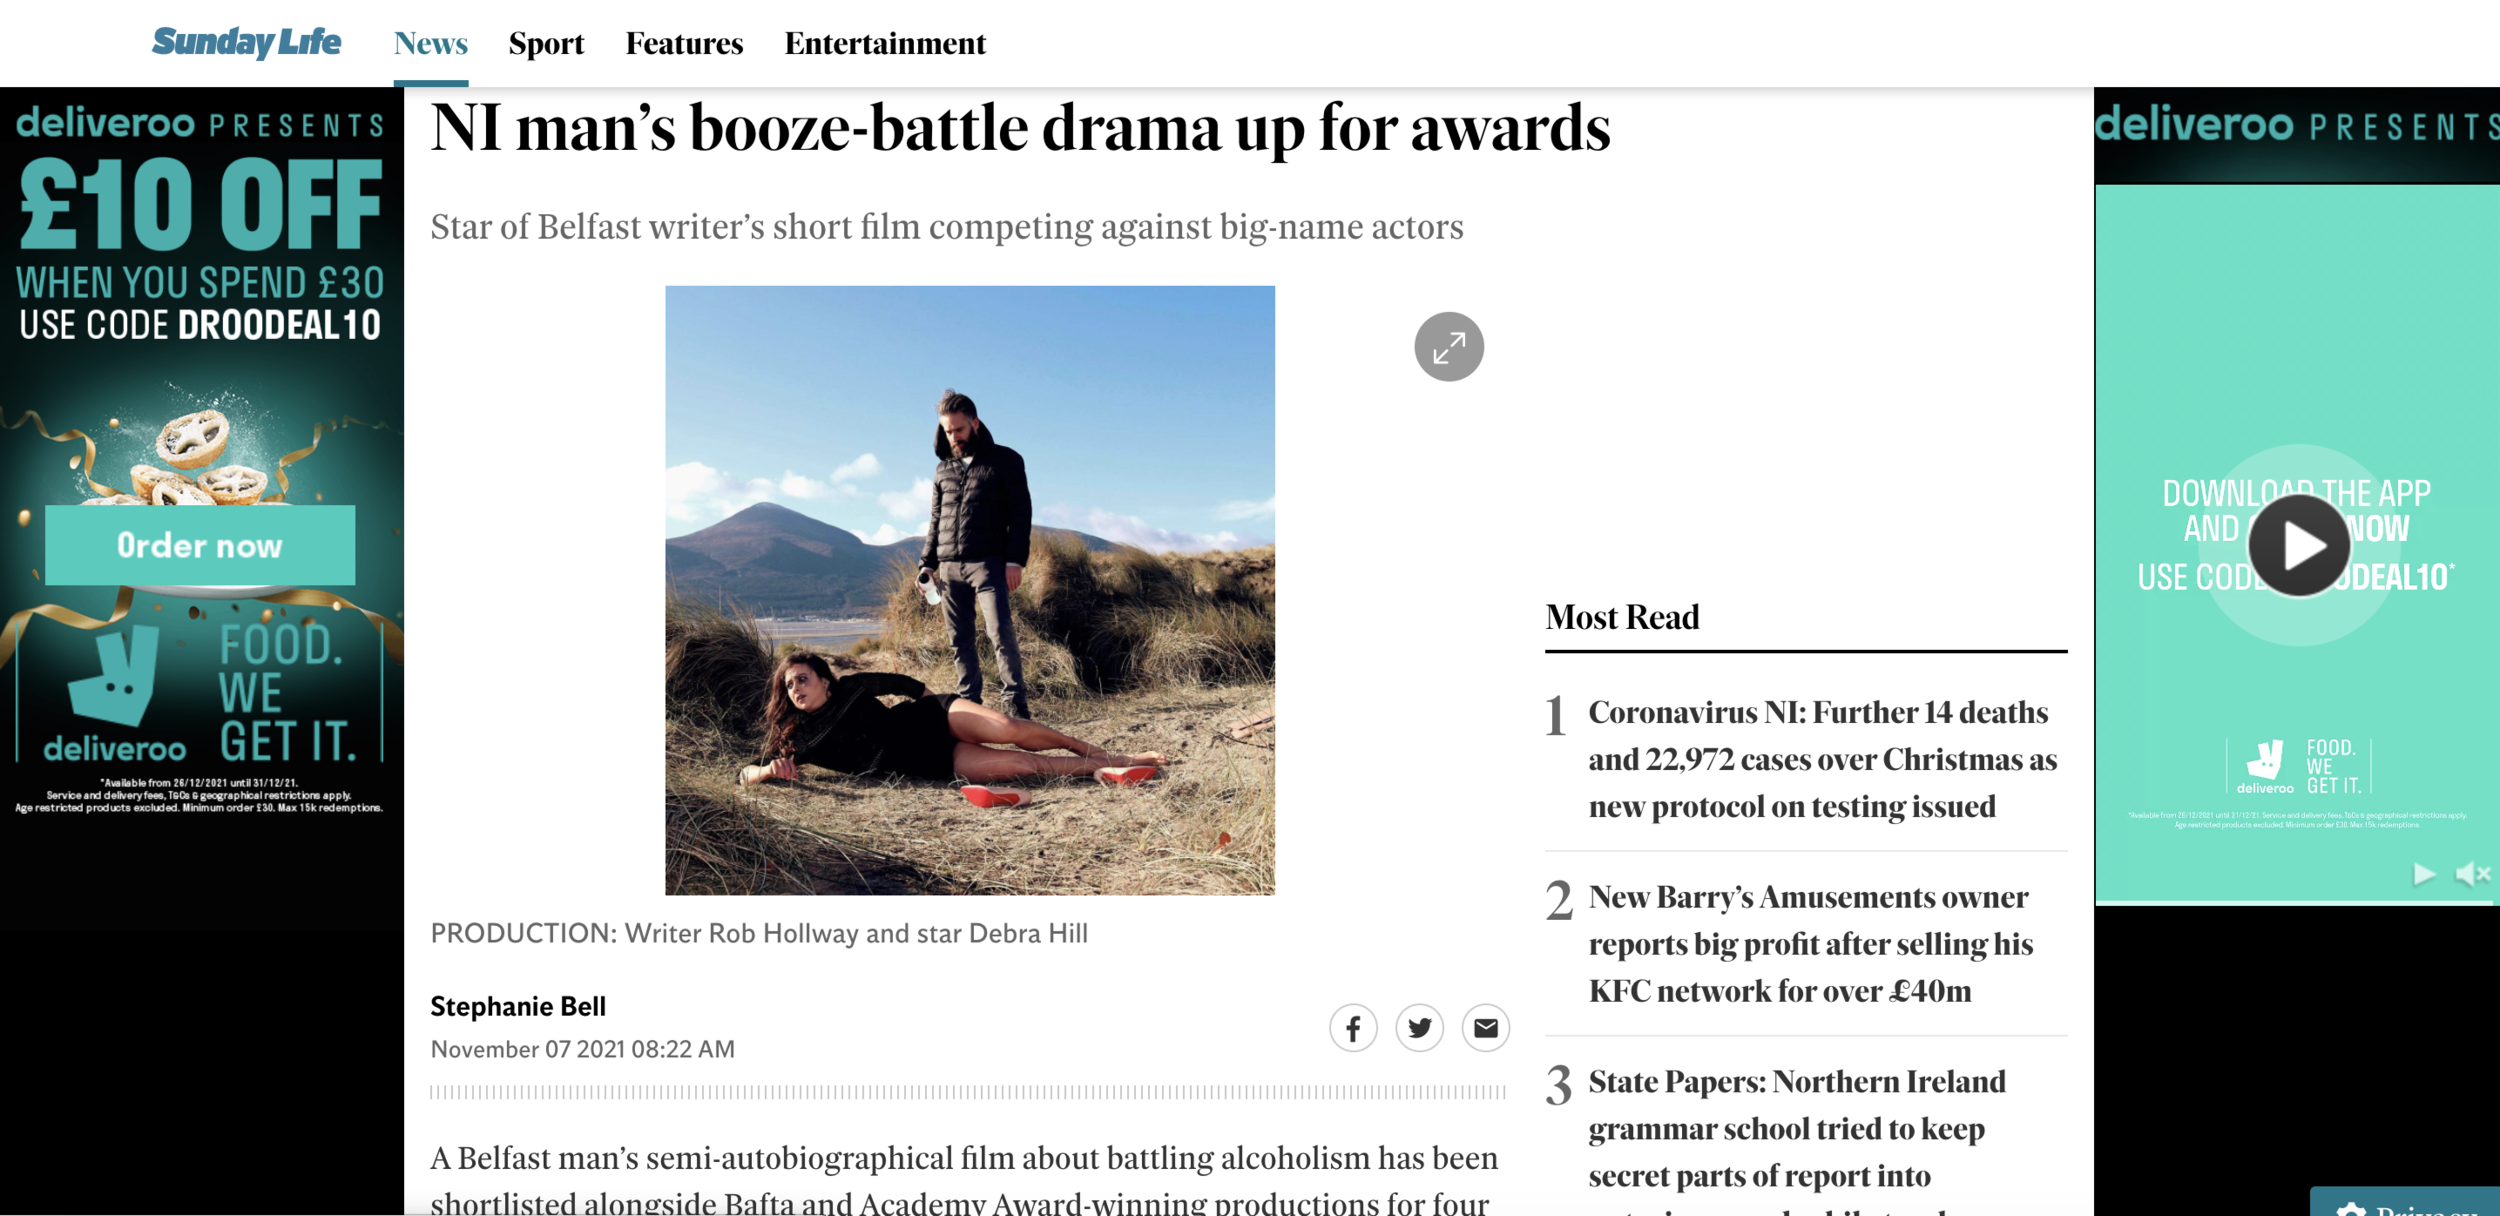Share article on Twitter

pyautogui.click(x=1419, y=1028)
